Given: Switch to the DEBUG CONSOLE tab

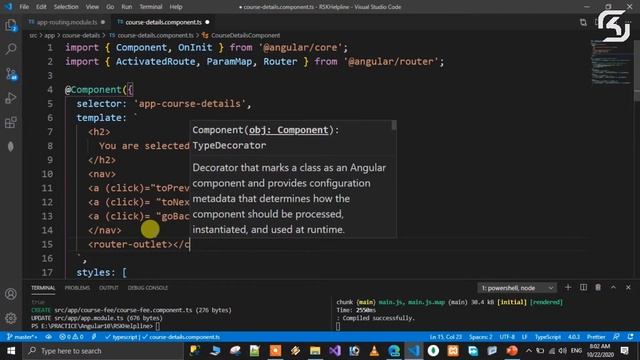Looking at the screenshot, I should [x=148, y=288].
